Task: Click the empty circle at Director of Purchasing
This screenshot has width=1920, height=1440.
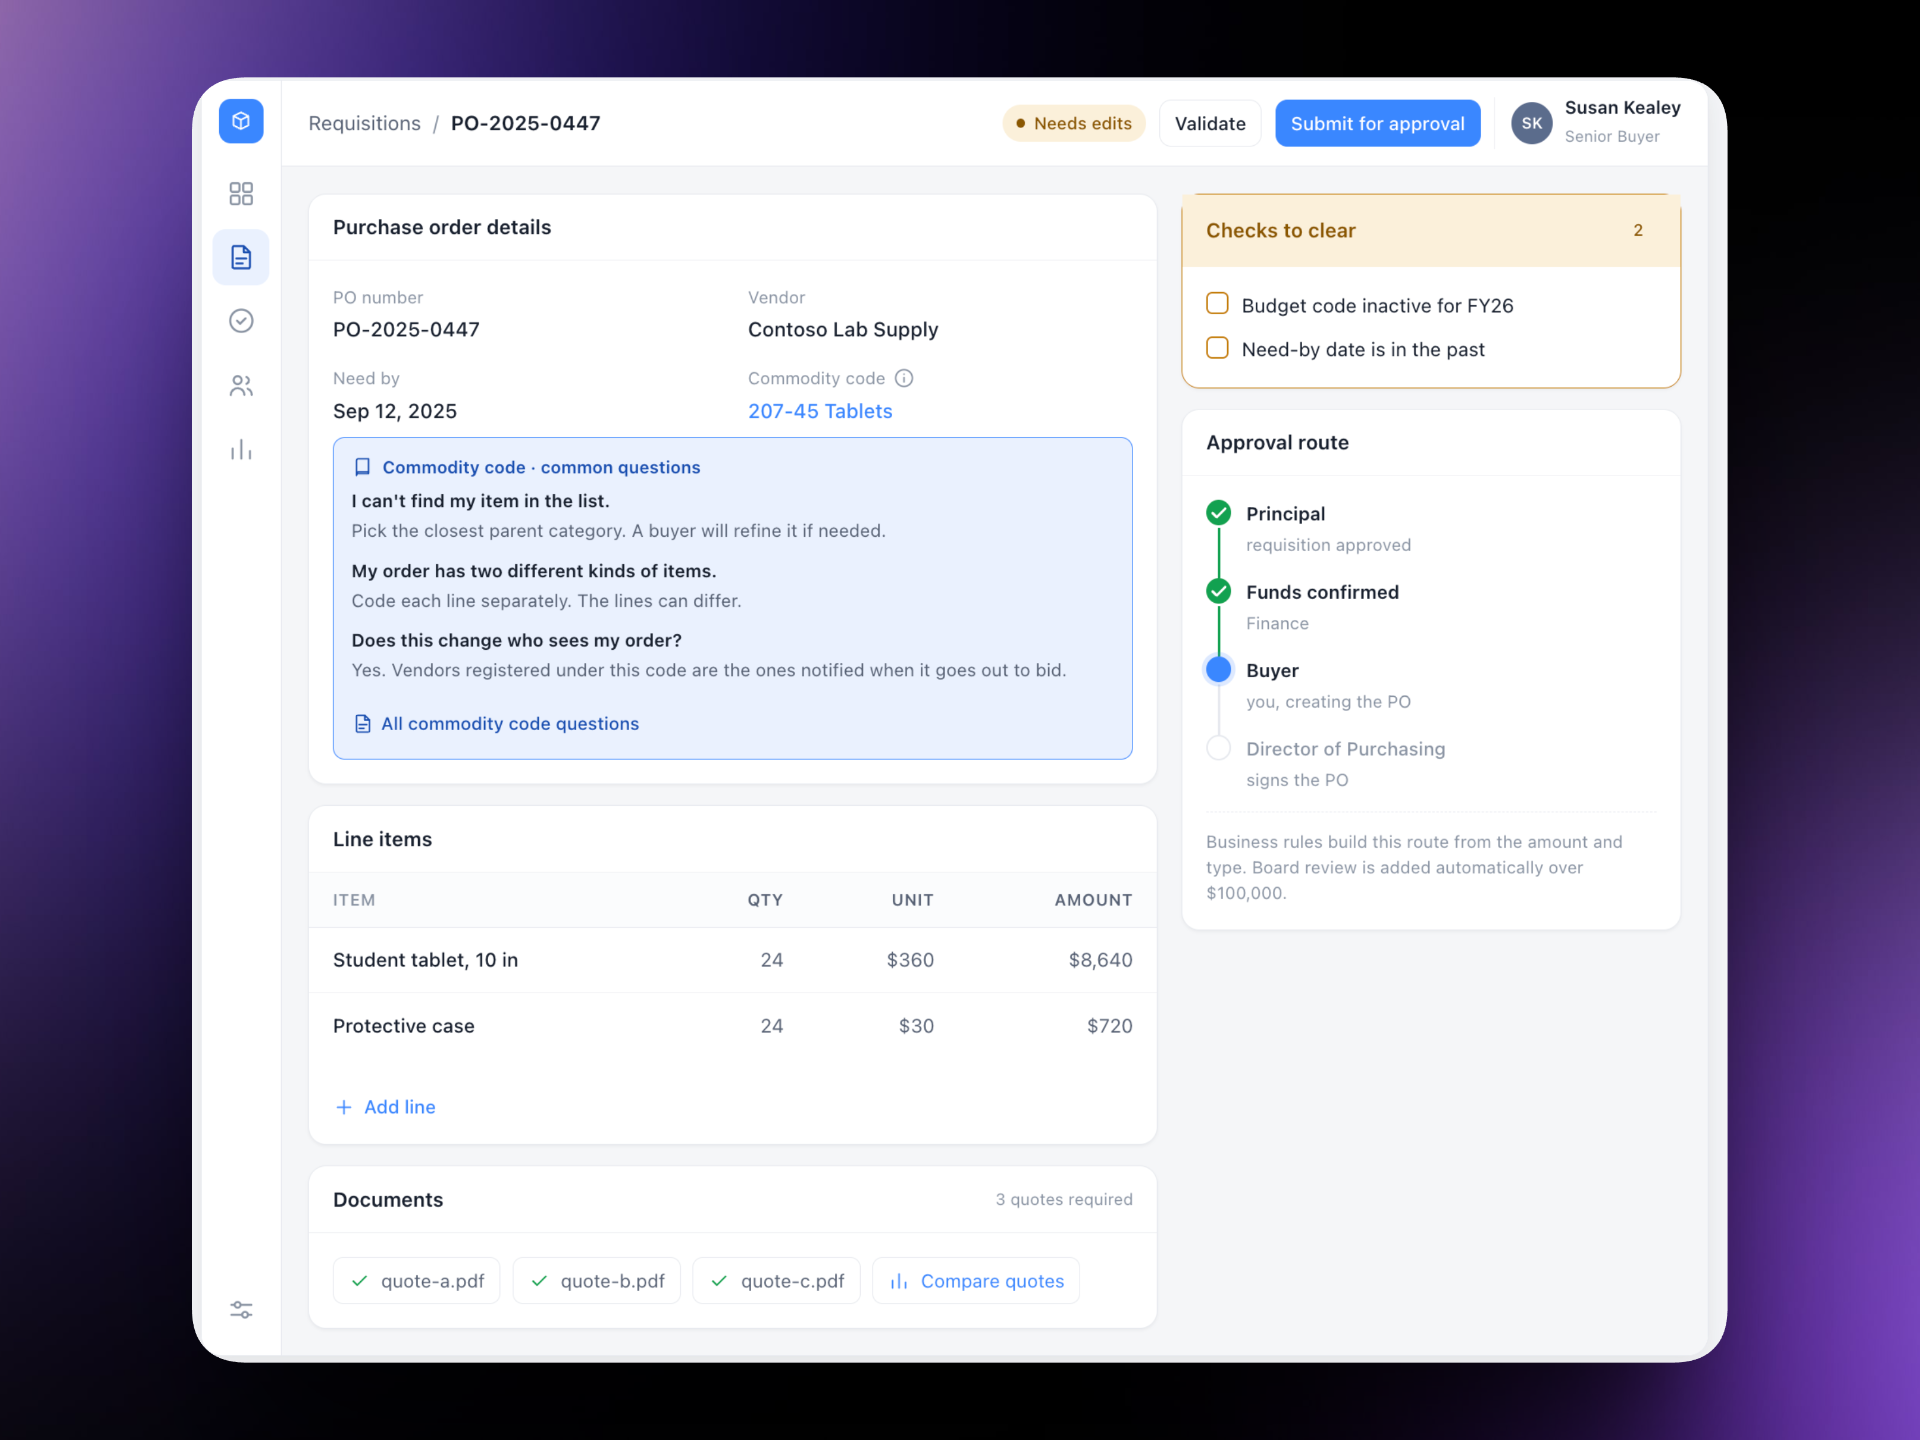Action: [x=1218, y=748]
